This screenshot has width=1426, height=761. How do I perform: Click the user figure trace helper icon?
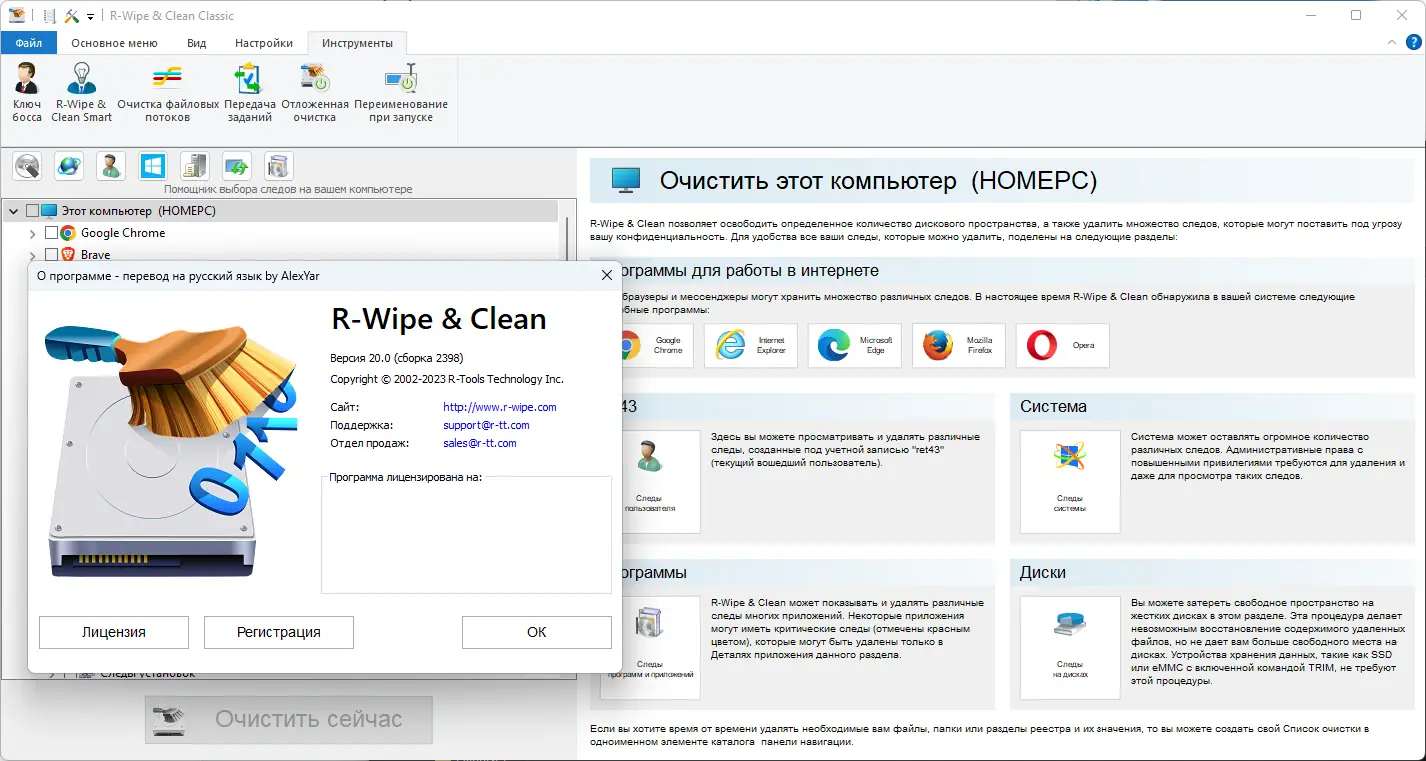point(111,165)
